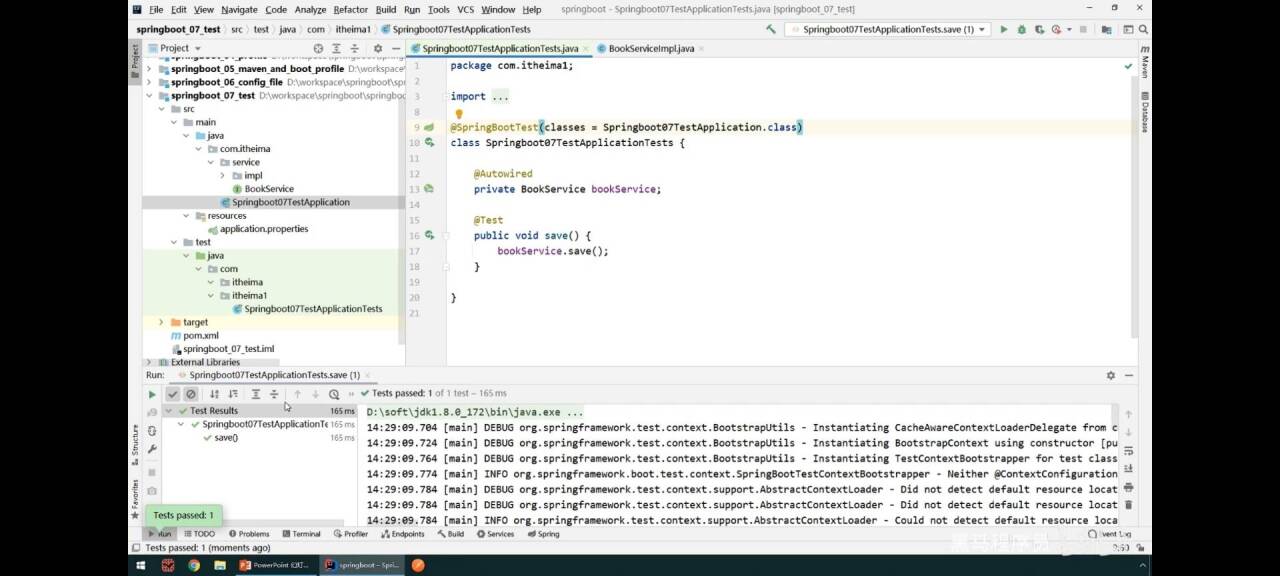
Task: Sort tests by duration in Run toolbar
Action: pyautogui.click(x=233, y=394)
